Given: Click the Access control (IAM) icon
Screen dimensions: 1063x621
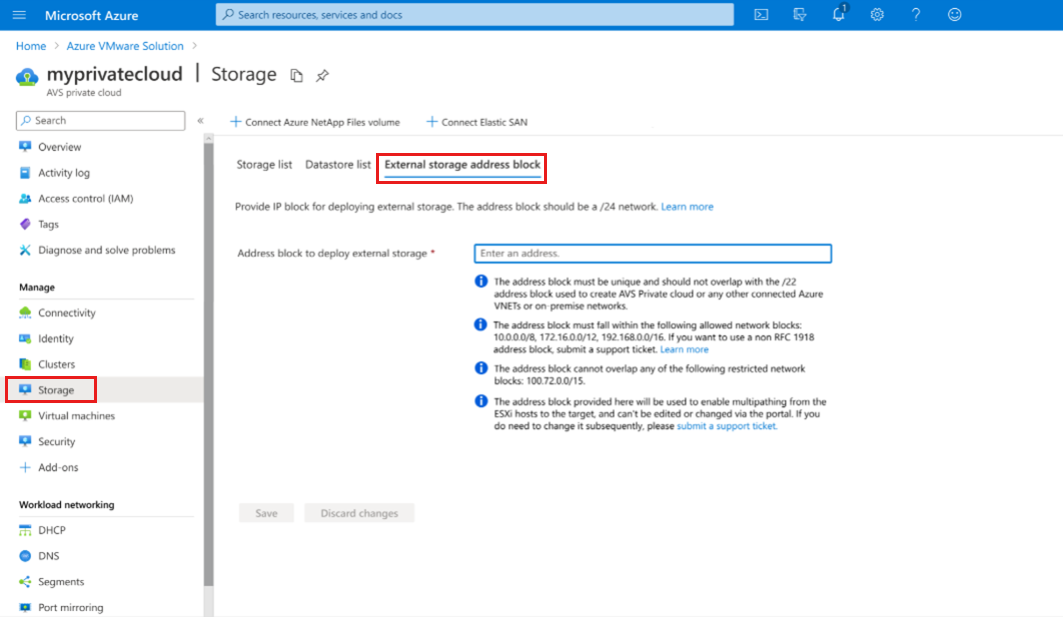Looking at the screenshot, I should (x=25, y=199).
